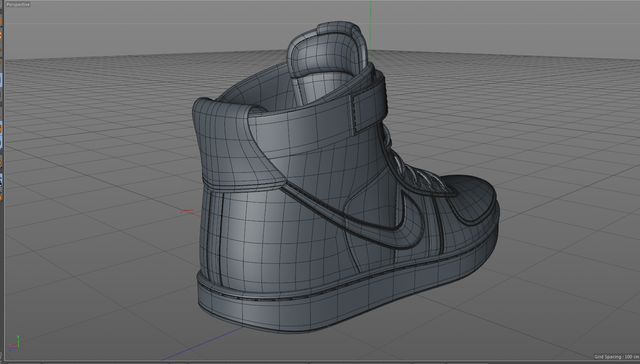Click the Grid Spacing readout
This screenshot has height=364, width=640.
(616, 357)
